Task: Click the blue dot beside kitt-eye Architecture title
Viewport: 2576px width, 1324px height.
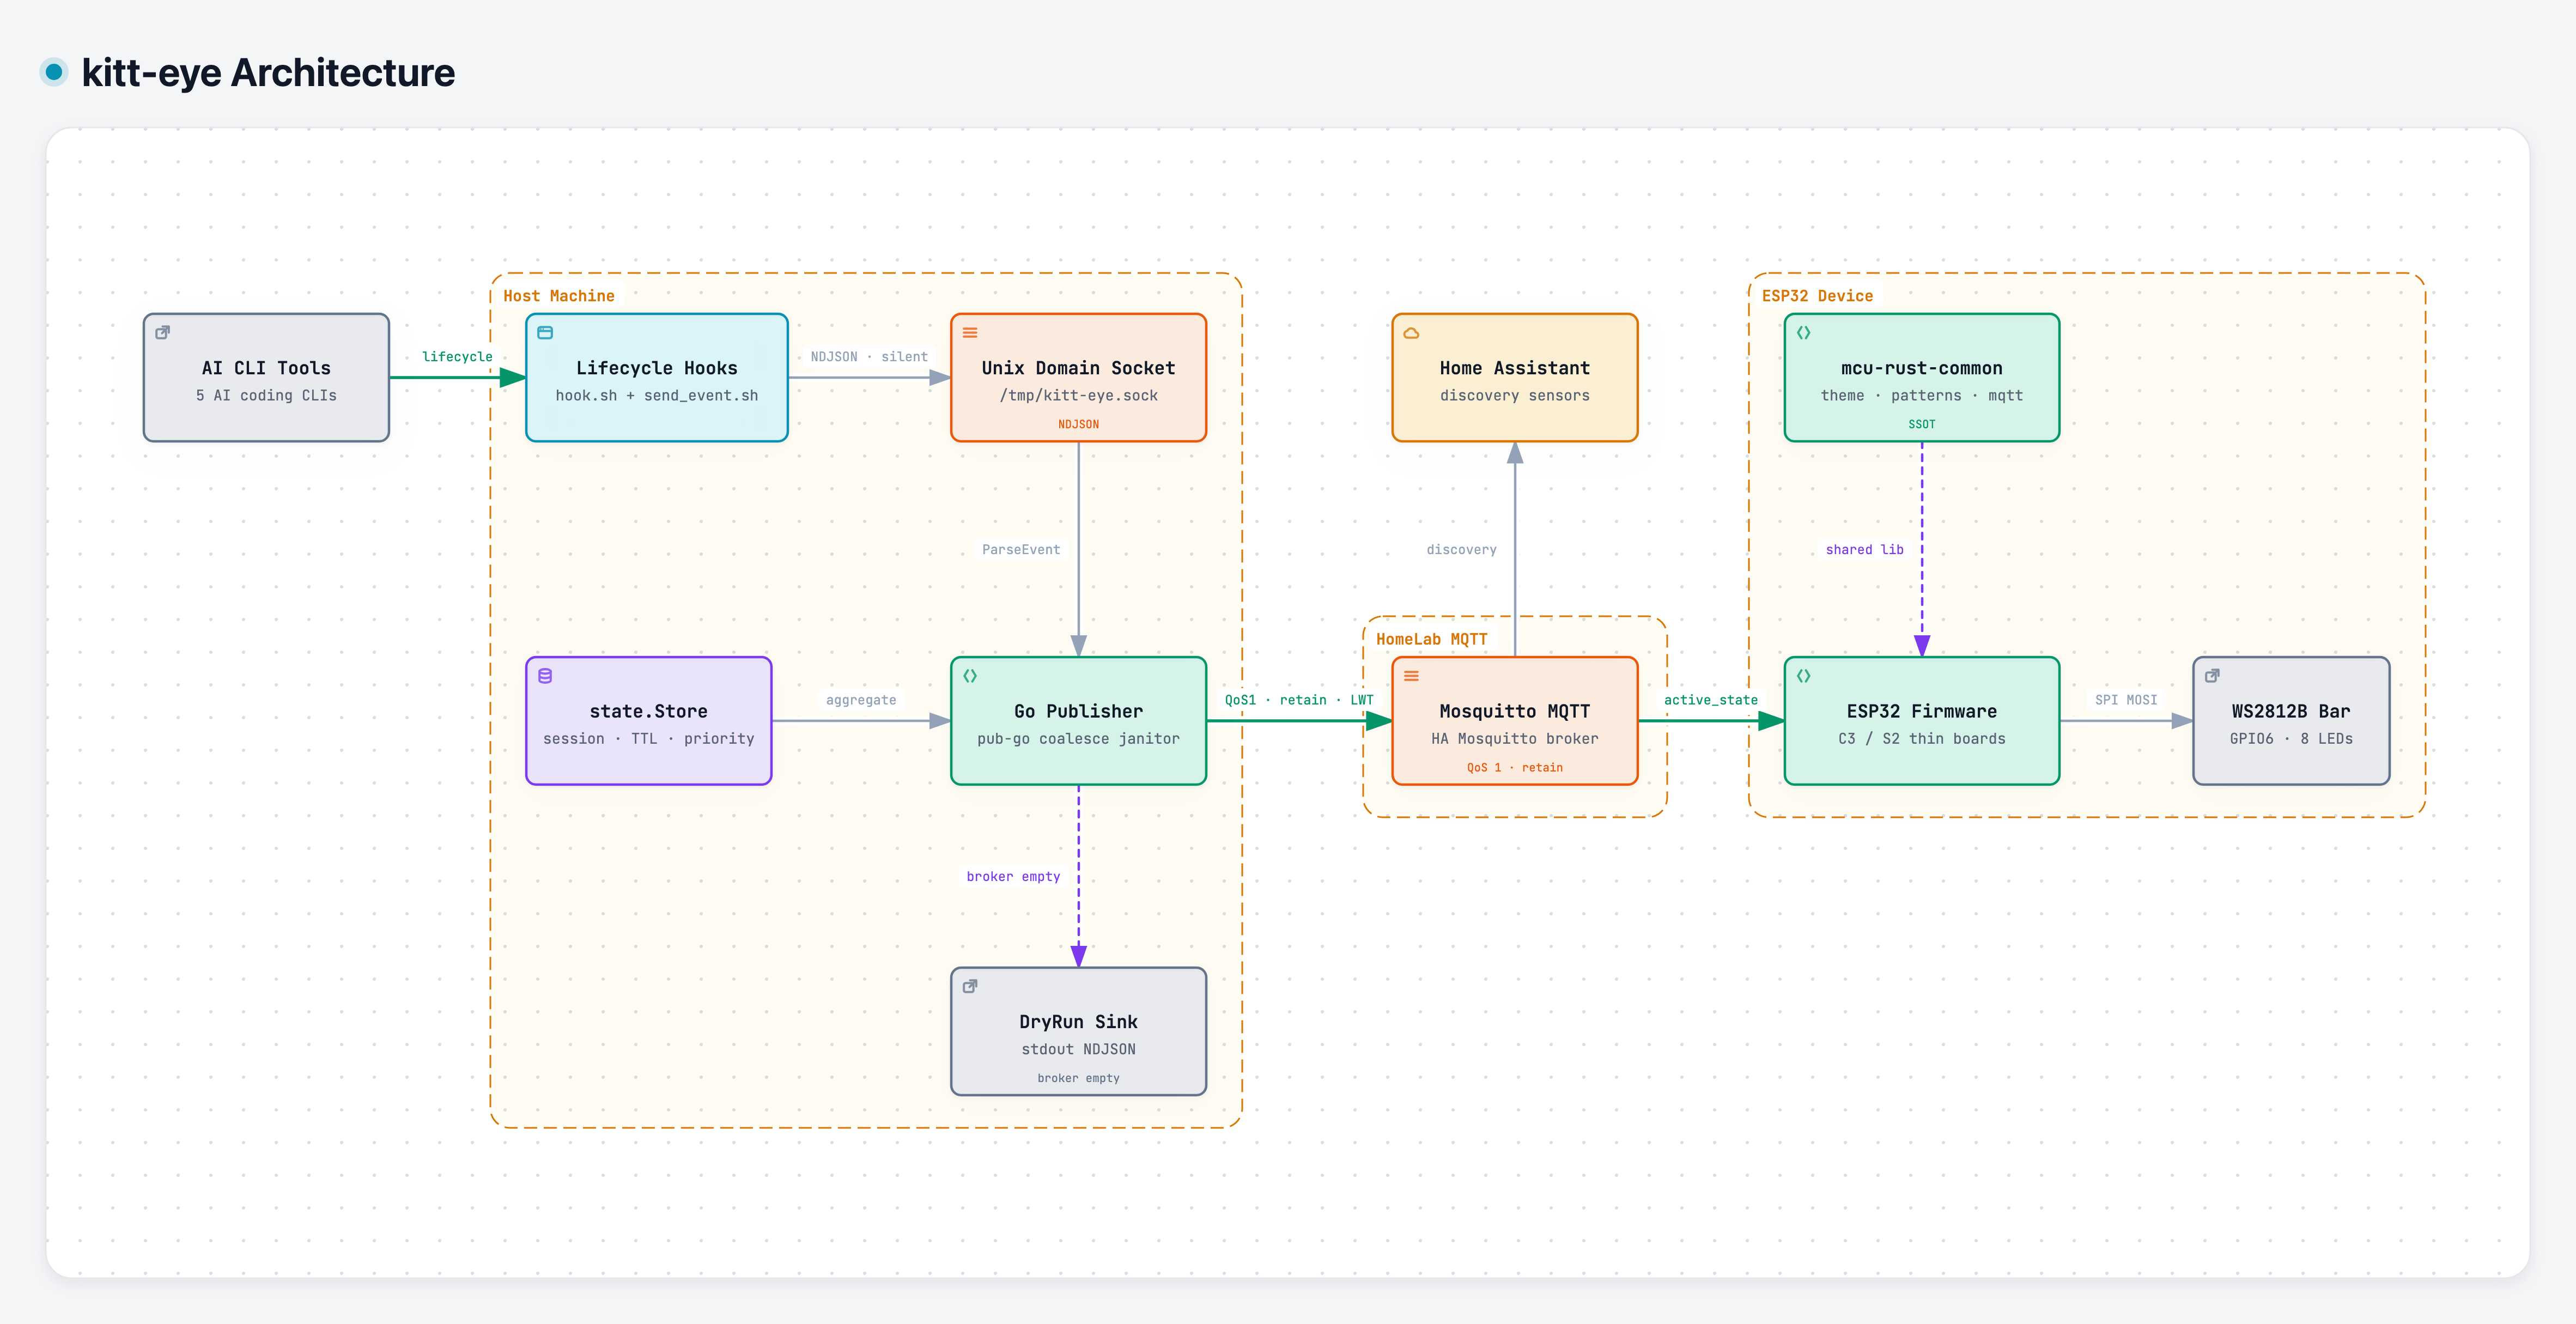Action: pyautogui.click(x=54, y=72)
